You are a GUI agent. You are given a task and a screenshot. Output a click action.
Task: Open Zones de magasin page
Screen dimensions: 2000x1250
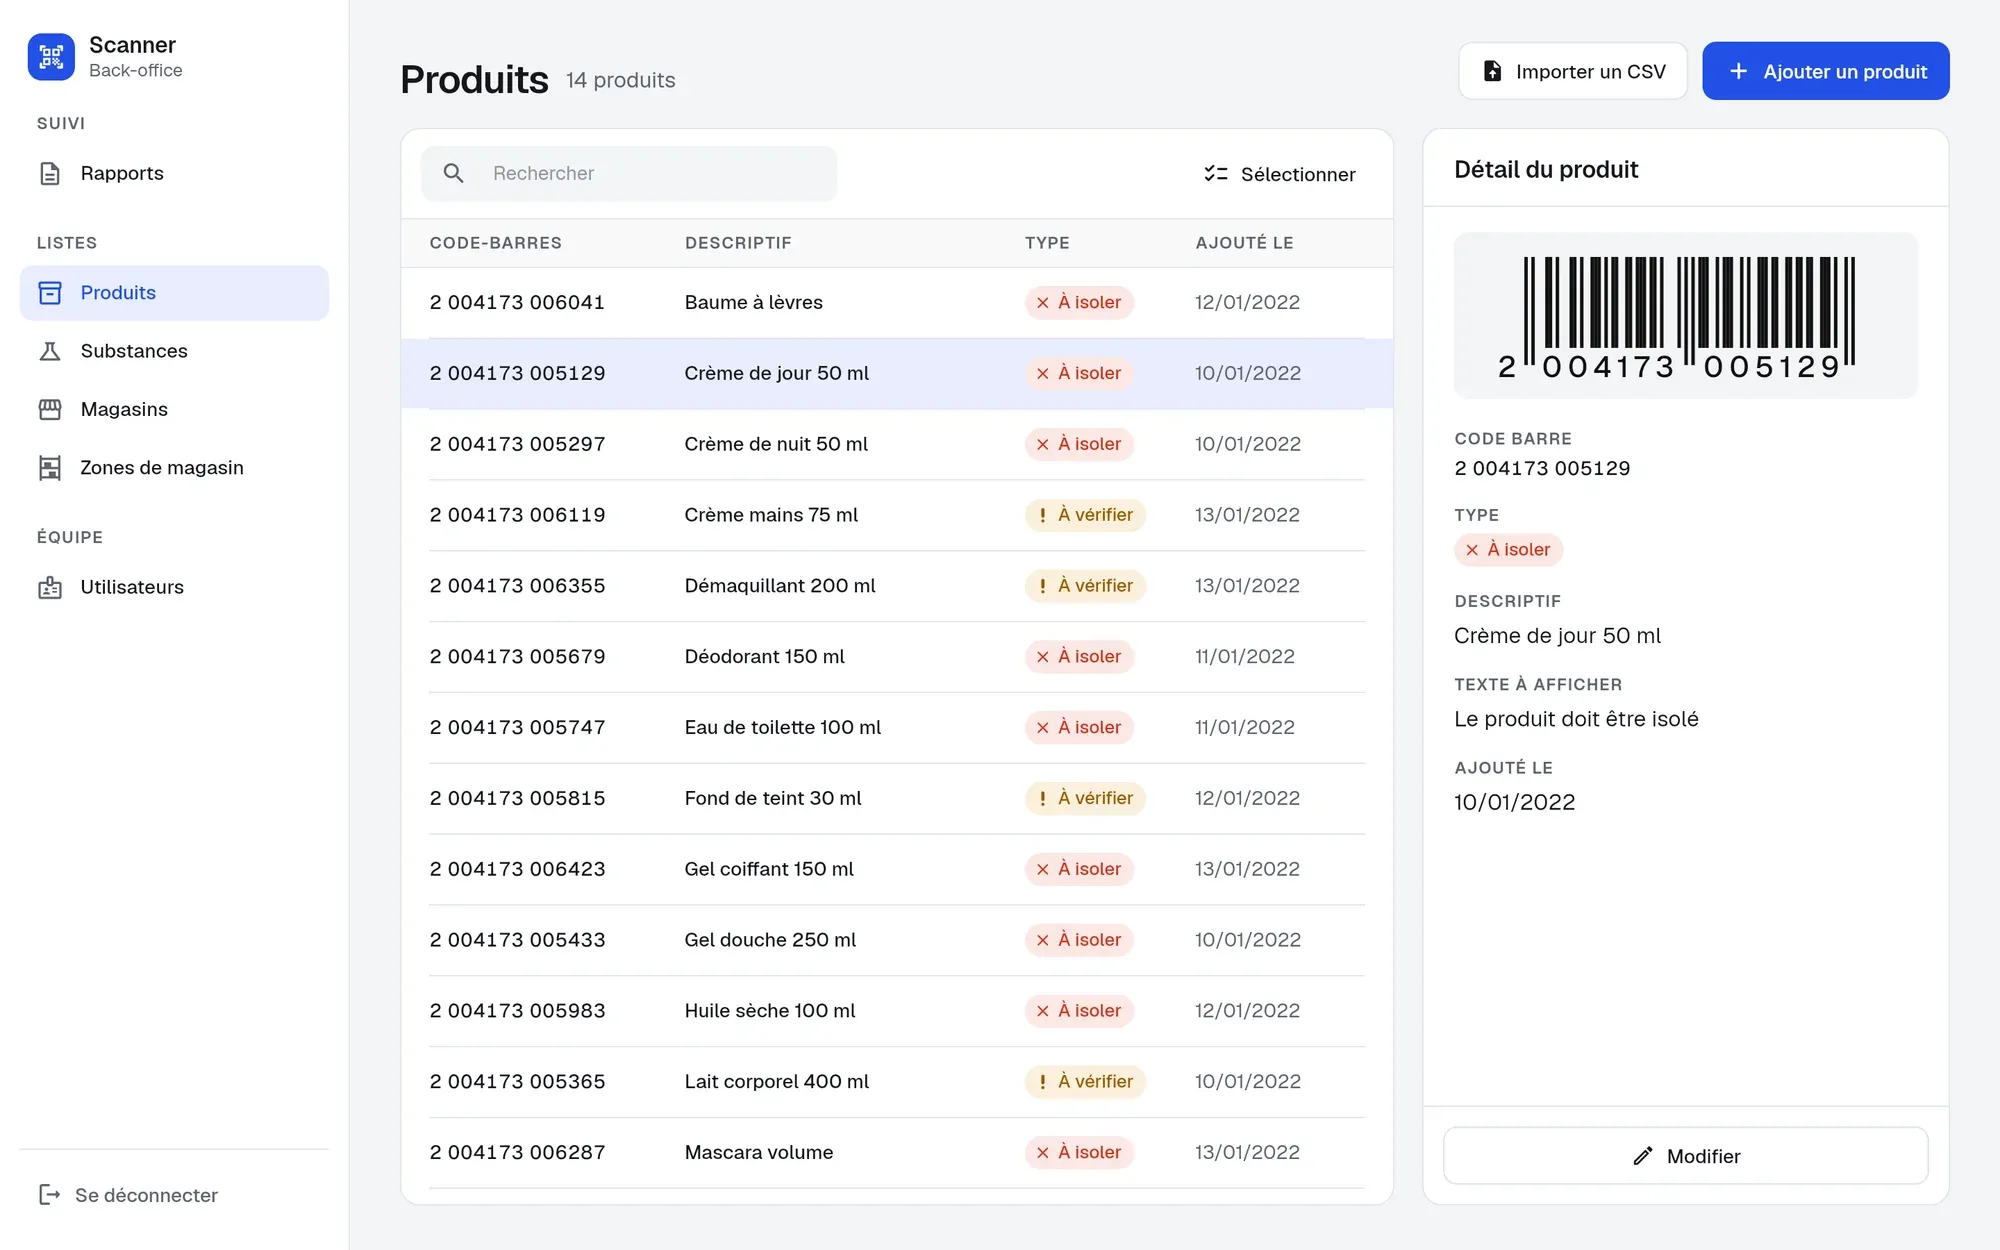click(174, 468)
